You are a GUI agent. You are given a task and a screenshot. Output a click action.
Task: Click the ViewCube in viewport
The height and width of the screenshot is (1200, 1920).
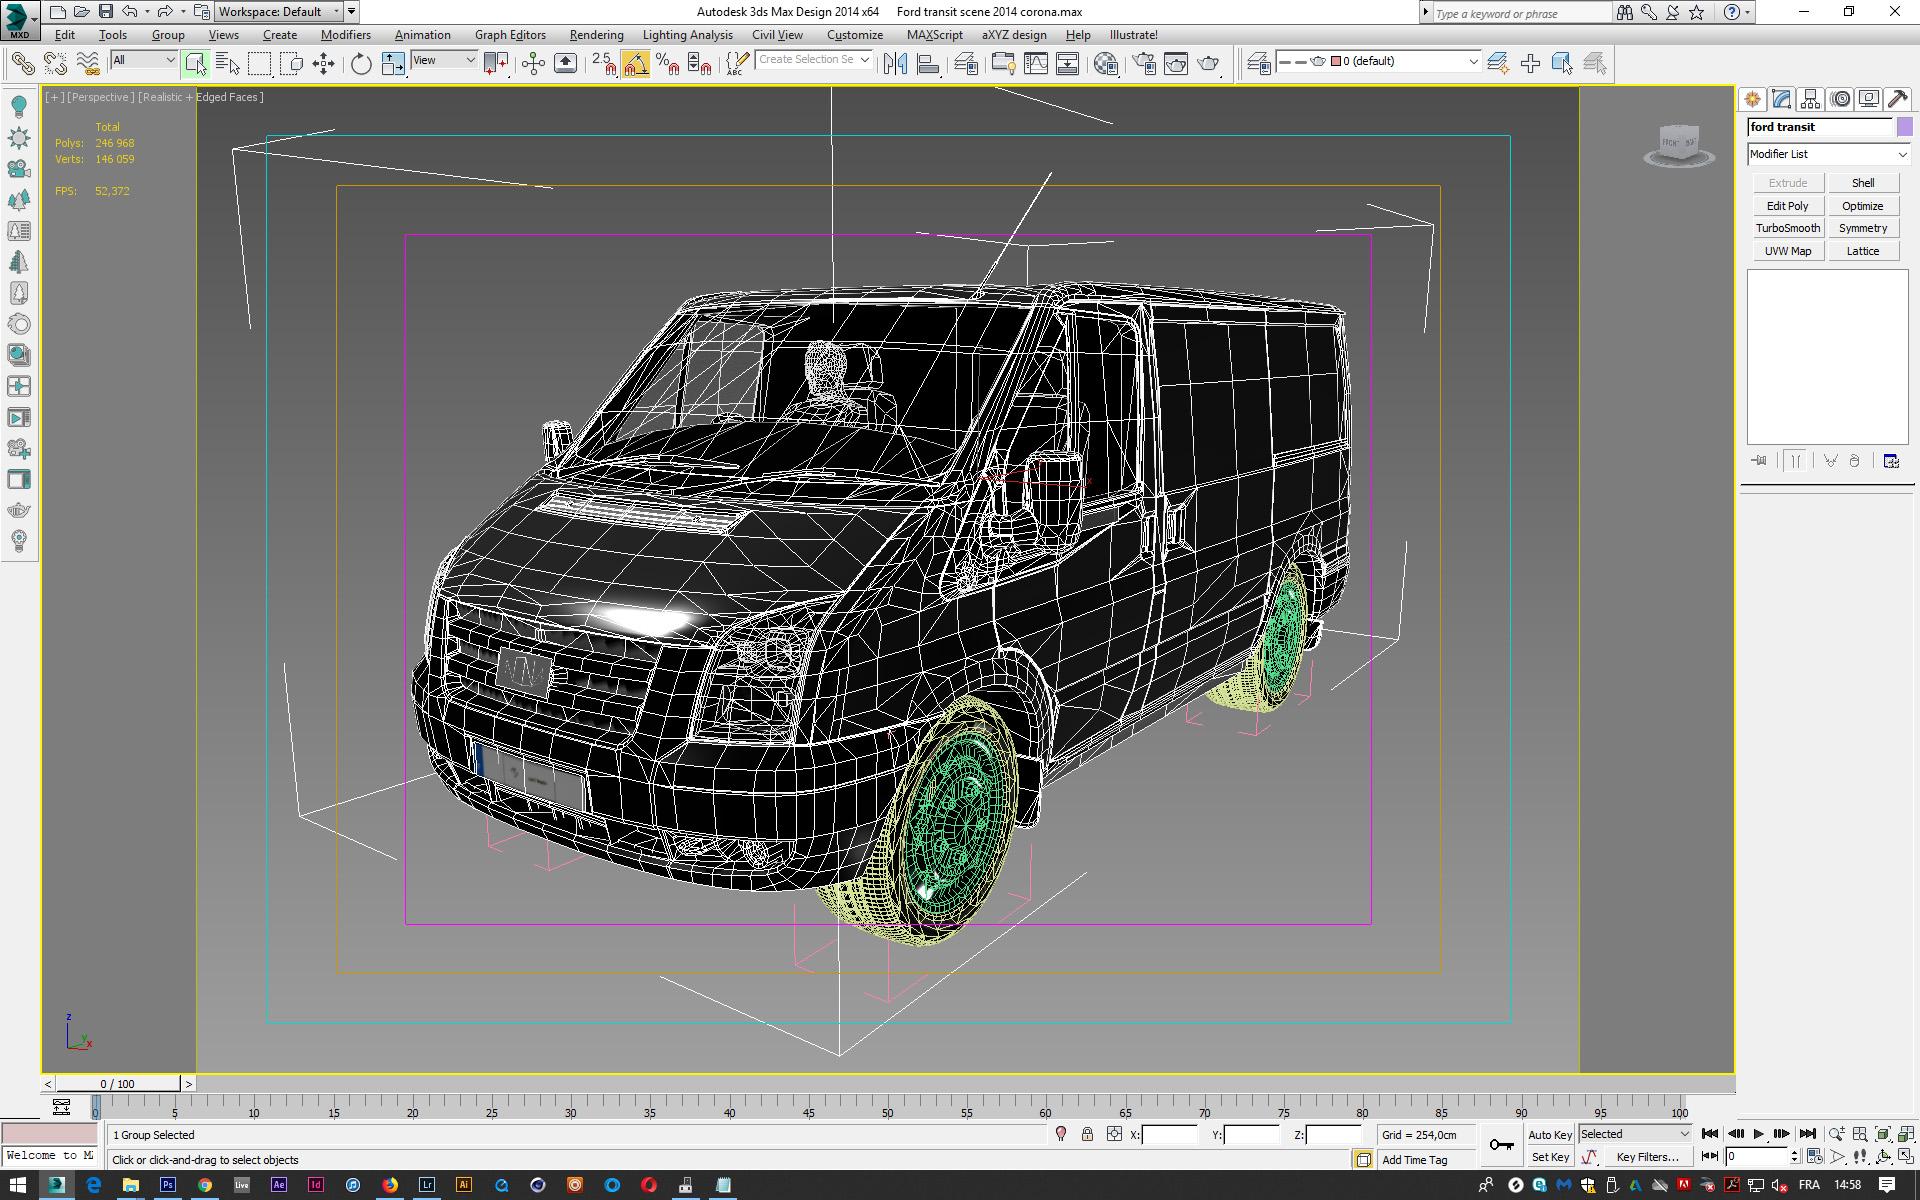1678,145
